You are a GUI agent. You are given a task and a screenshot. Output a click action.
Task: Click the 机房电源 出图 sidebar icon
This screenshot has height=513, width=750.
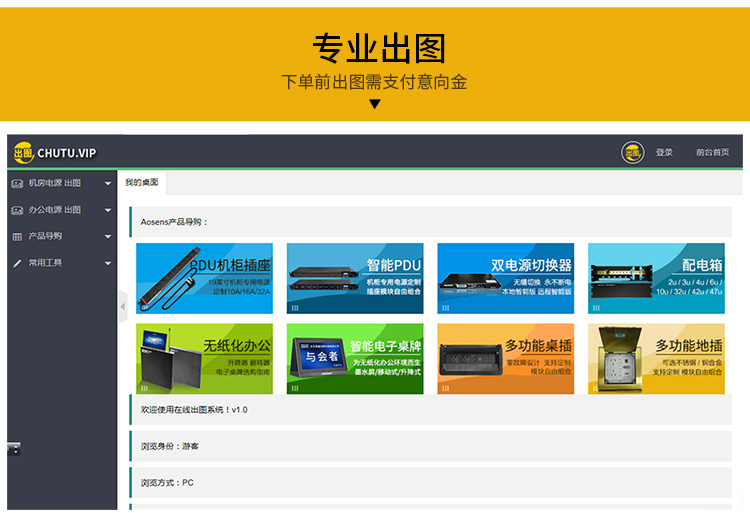pyautogui.click(x=17, y=184)
